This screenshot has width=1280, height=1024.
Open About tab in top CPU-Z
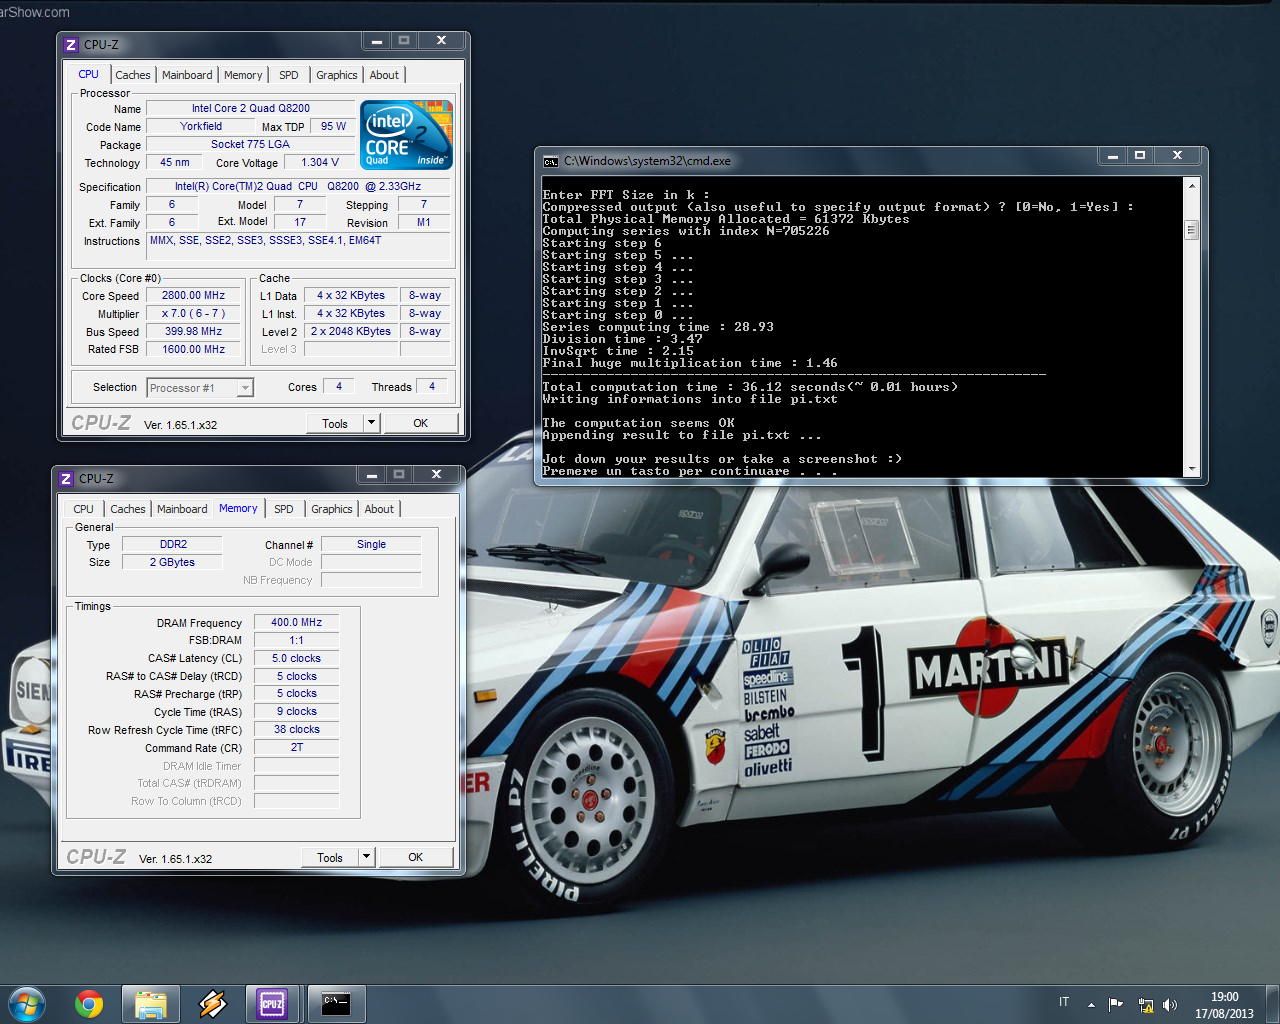tap(384, 75)
